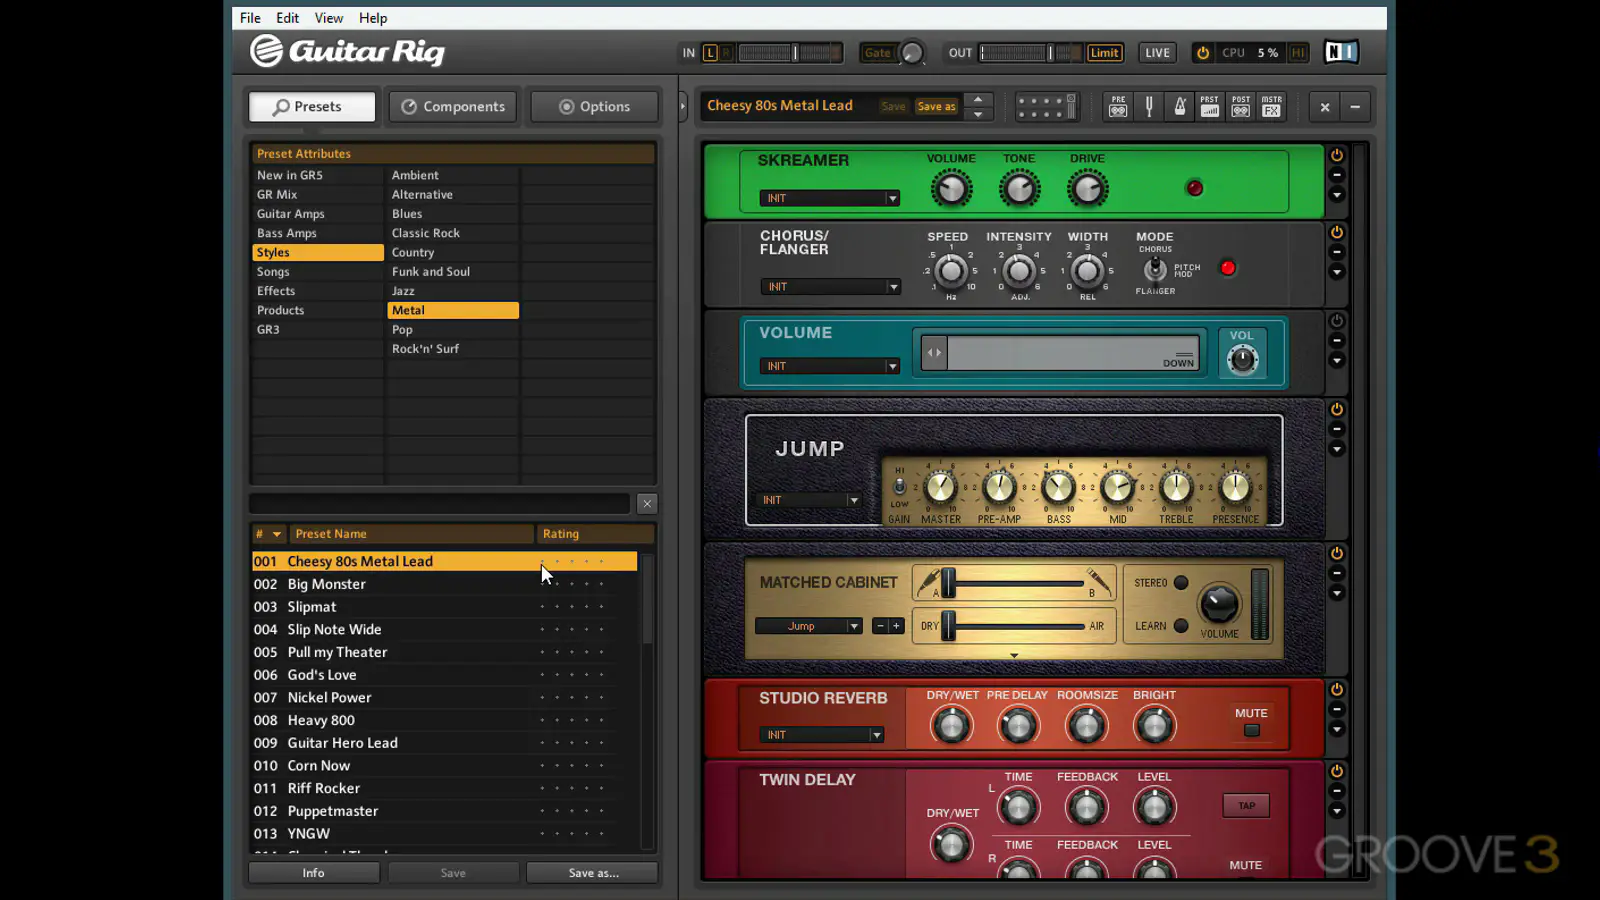The image size is (1600, 900).
Task: Click the Native Instruments NI logo
Action: click(1341, 52)
